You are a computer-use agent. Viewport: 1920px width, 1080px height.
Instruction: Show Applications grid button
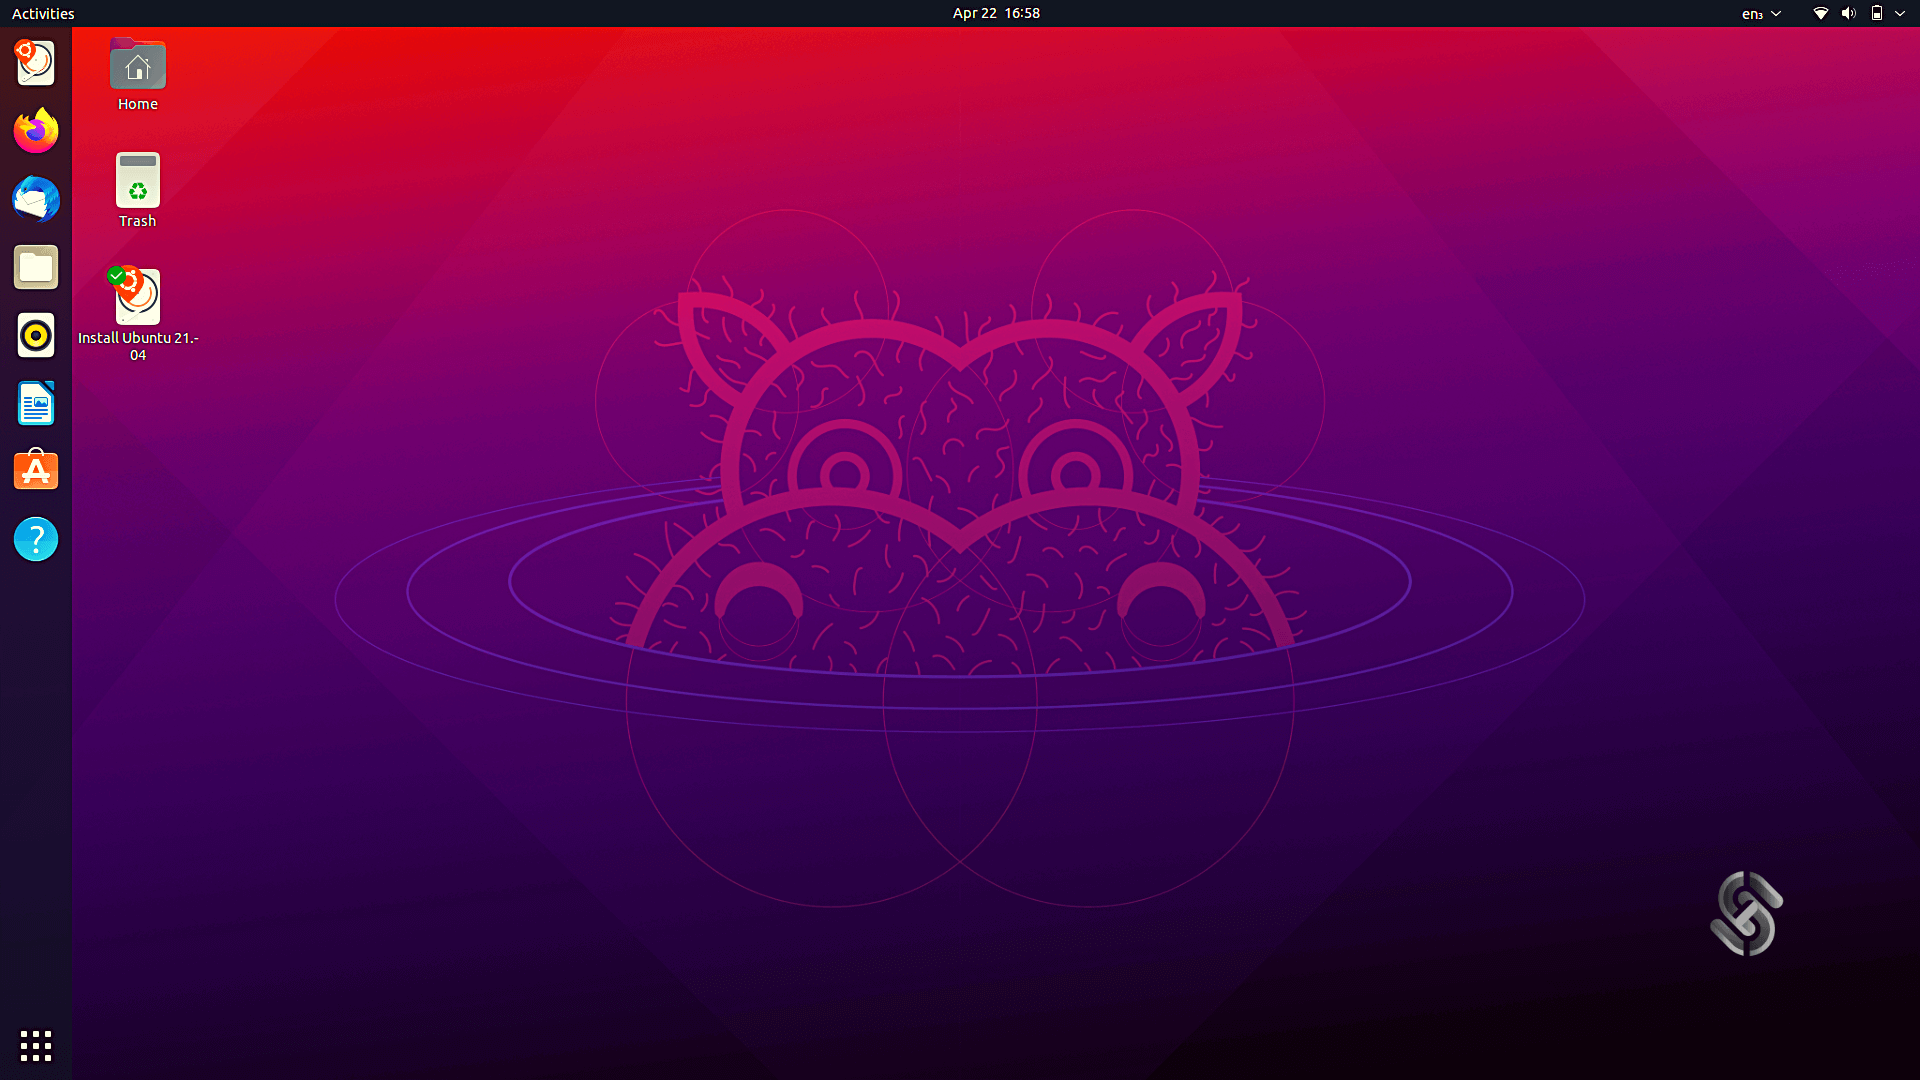[x=36, y=1046]
